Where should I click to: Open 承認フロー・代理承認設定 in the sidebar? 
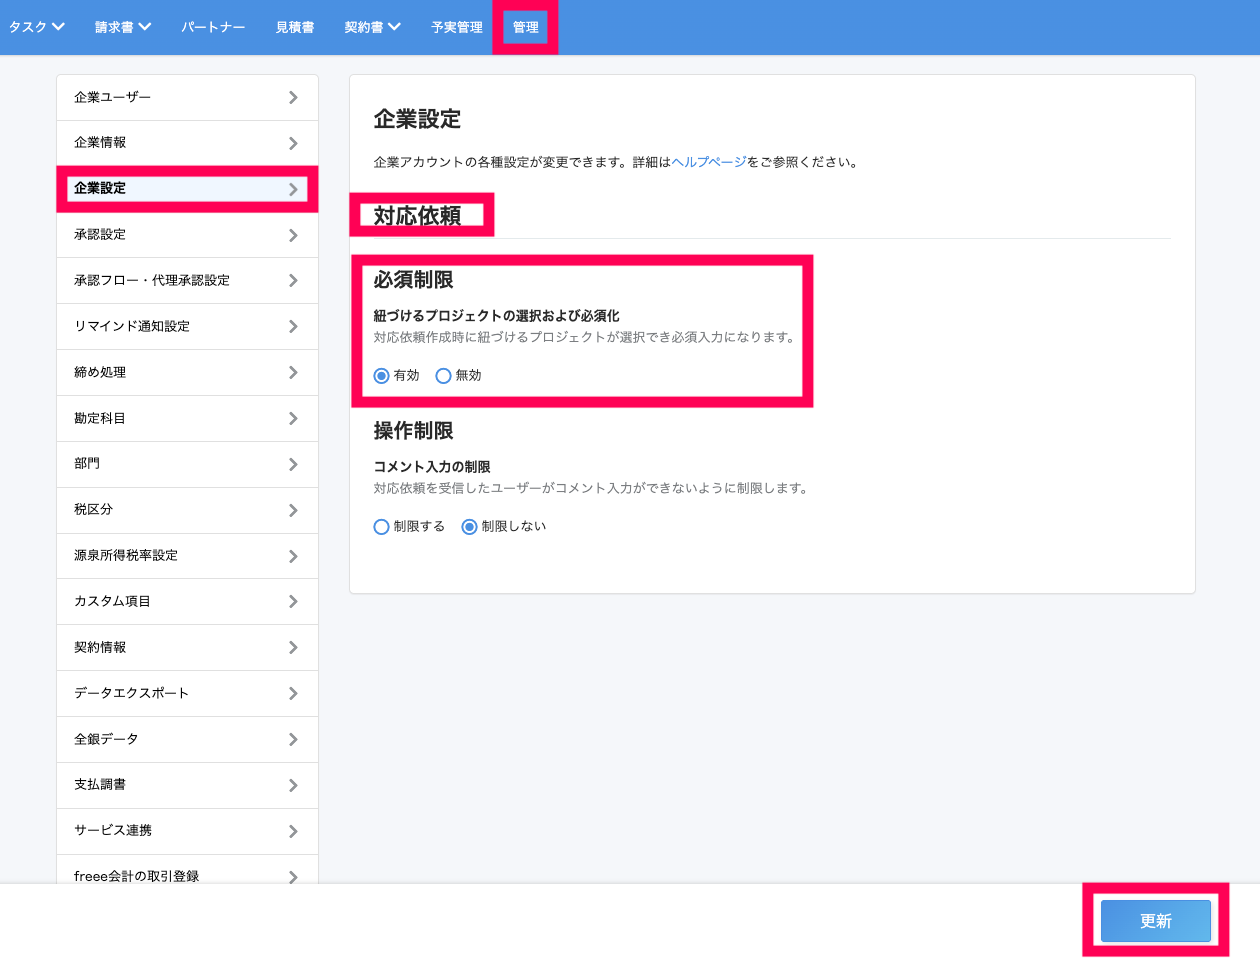[x=187, y=281]
